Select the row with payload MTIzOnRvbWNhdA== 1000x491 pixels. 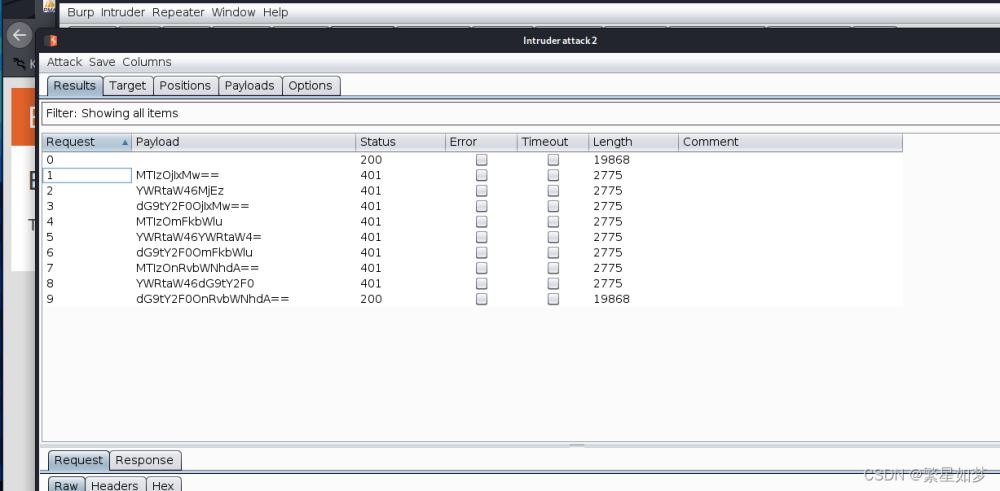[472, 268]
